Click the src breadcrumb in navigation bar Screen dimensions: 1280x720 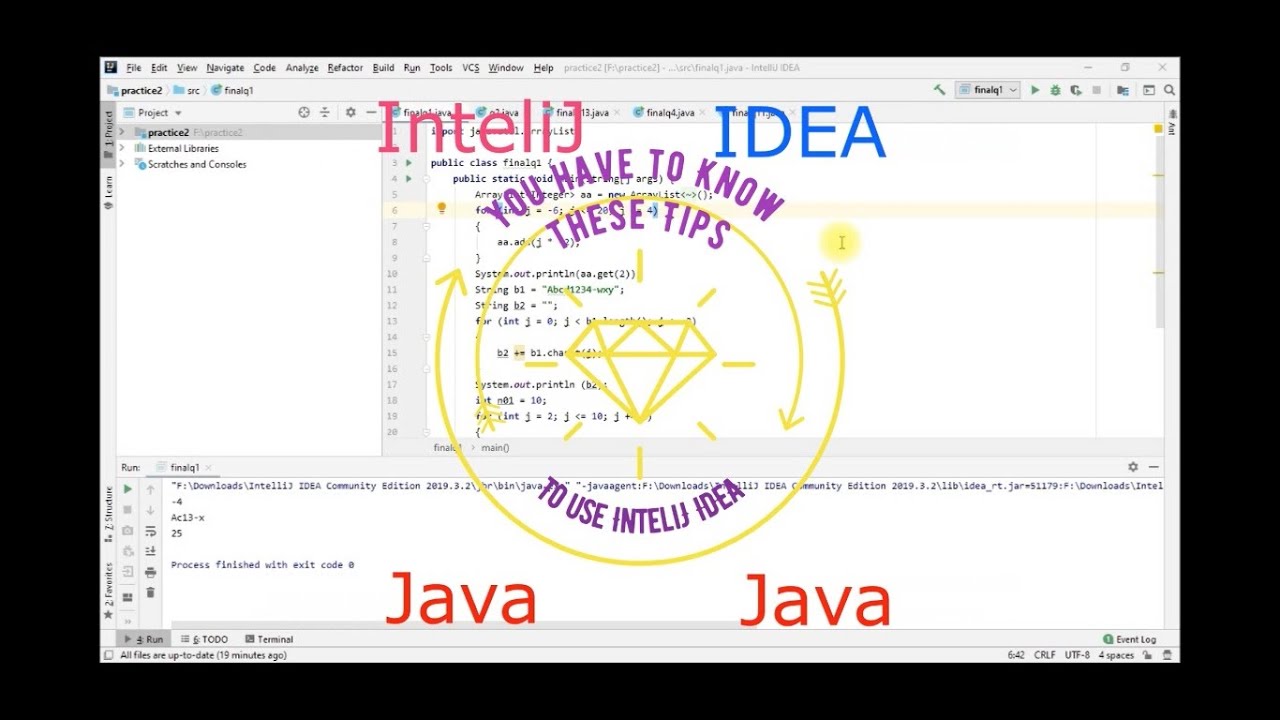point(186,90)
